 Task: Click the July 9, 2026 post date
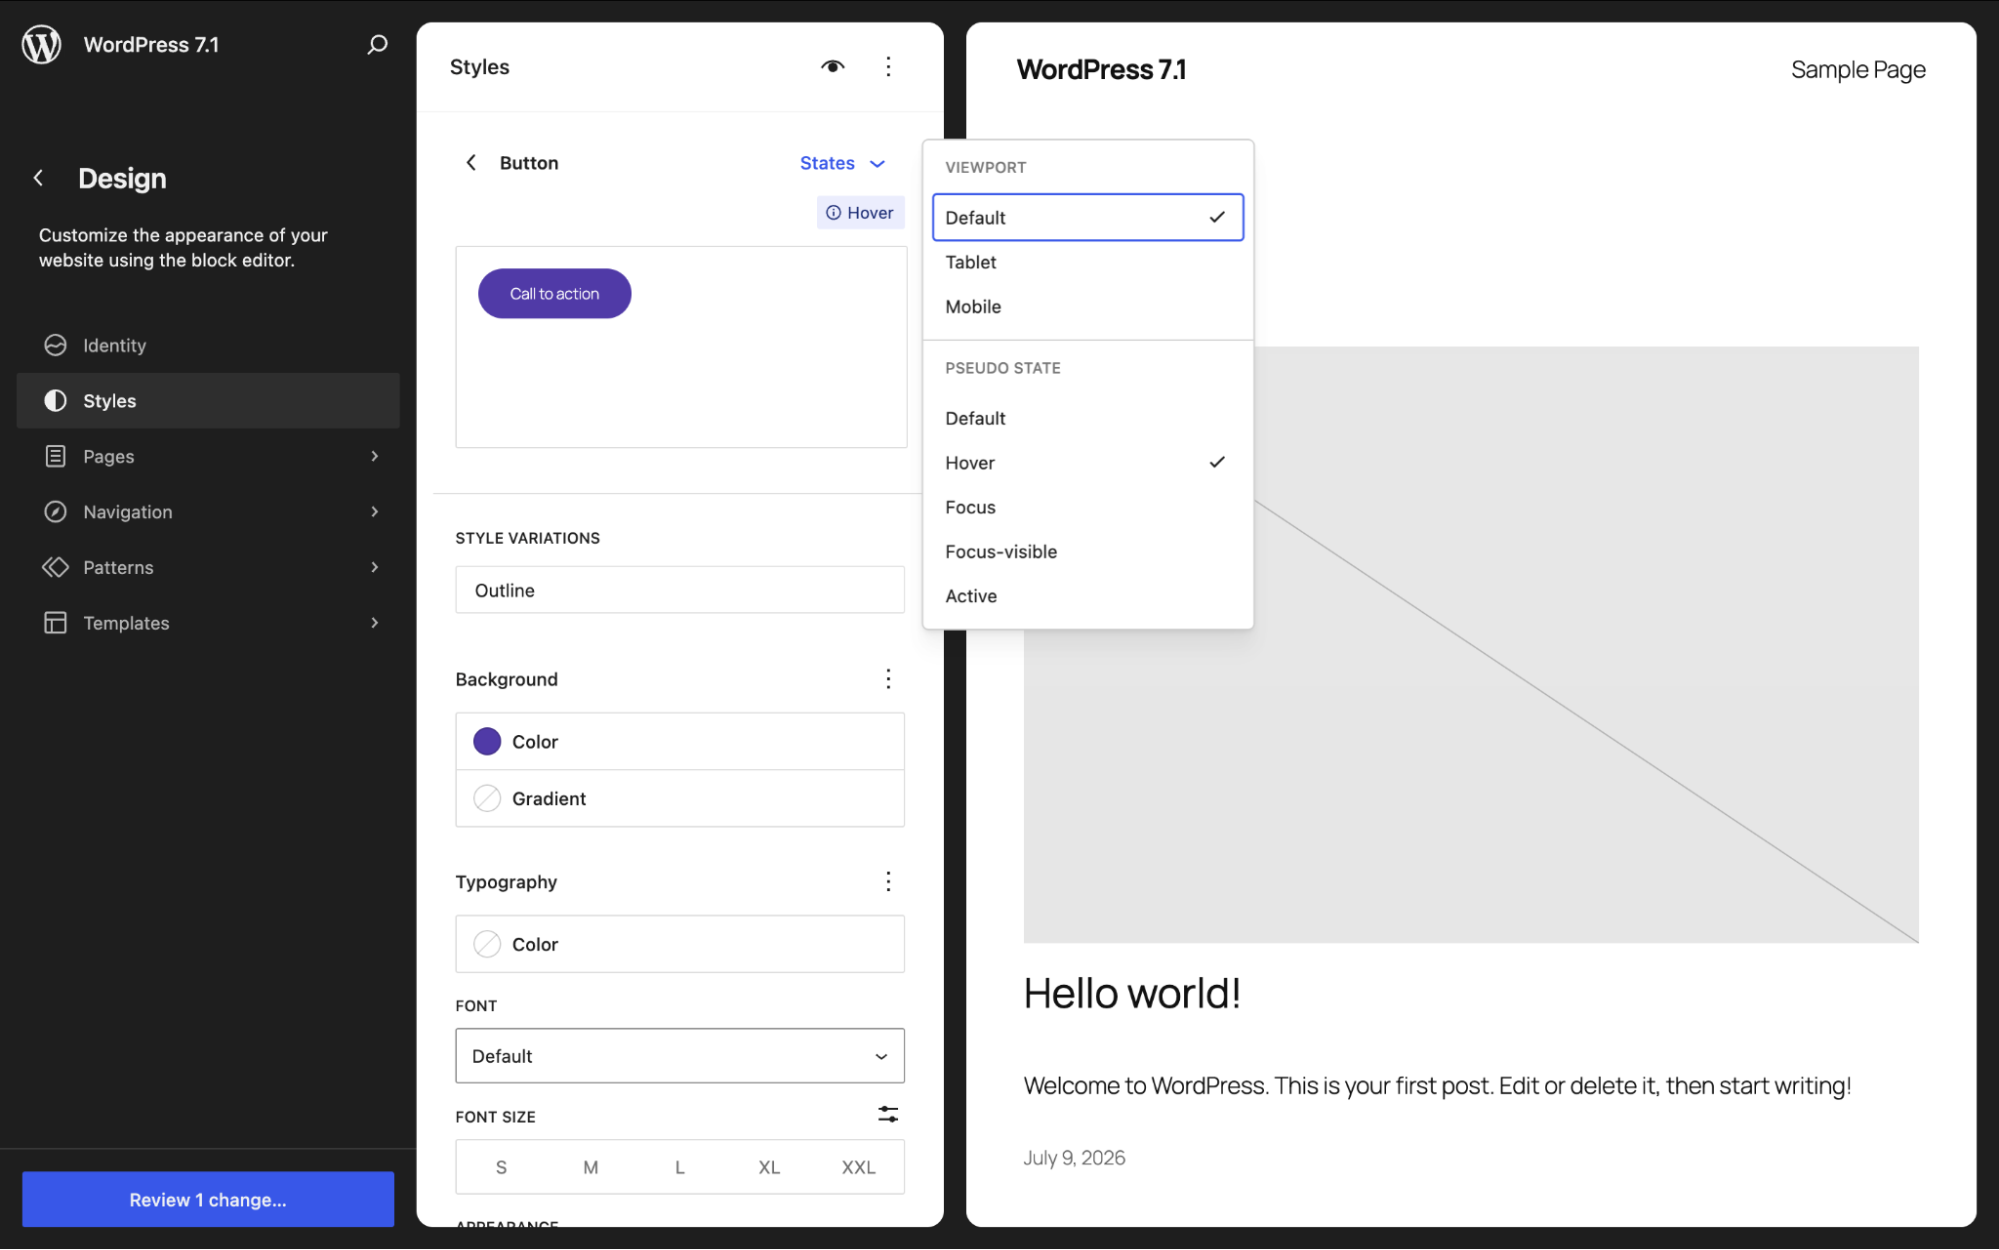(x=1074, y=1157)
